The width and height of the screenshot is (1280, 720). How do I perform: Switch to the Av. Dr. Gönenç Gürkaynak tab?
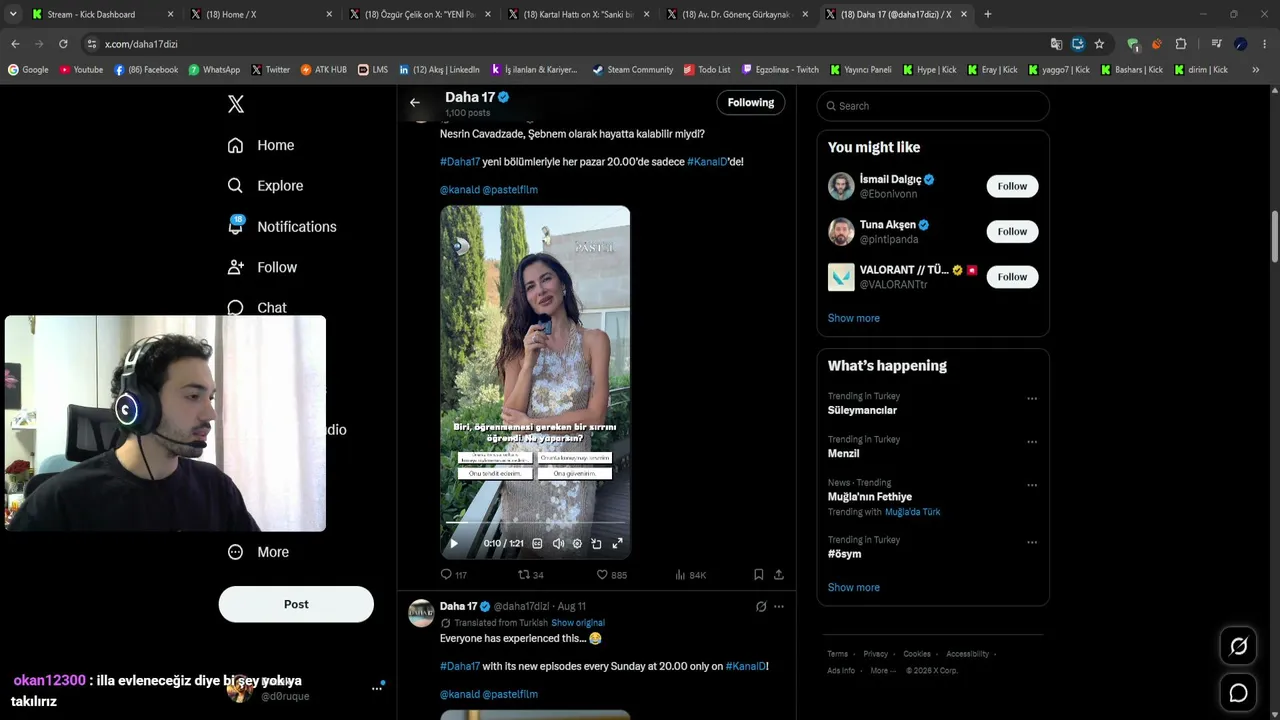pos(739,14)
